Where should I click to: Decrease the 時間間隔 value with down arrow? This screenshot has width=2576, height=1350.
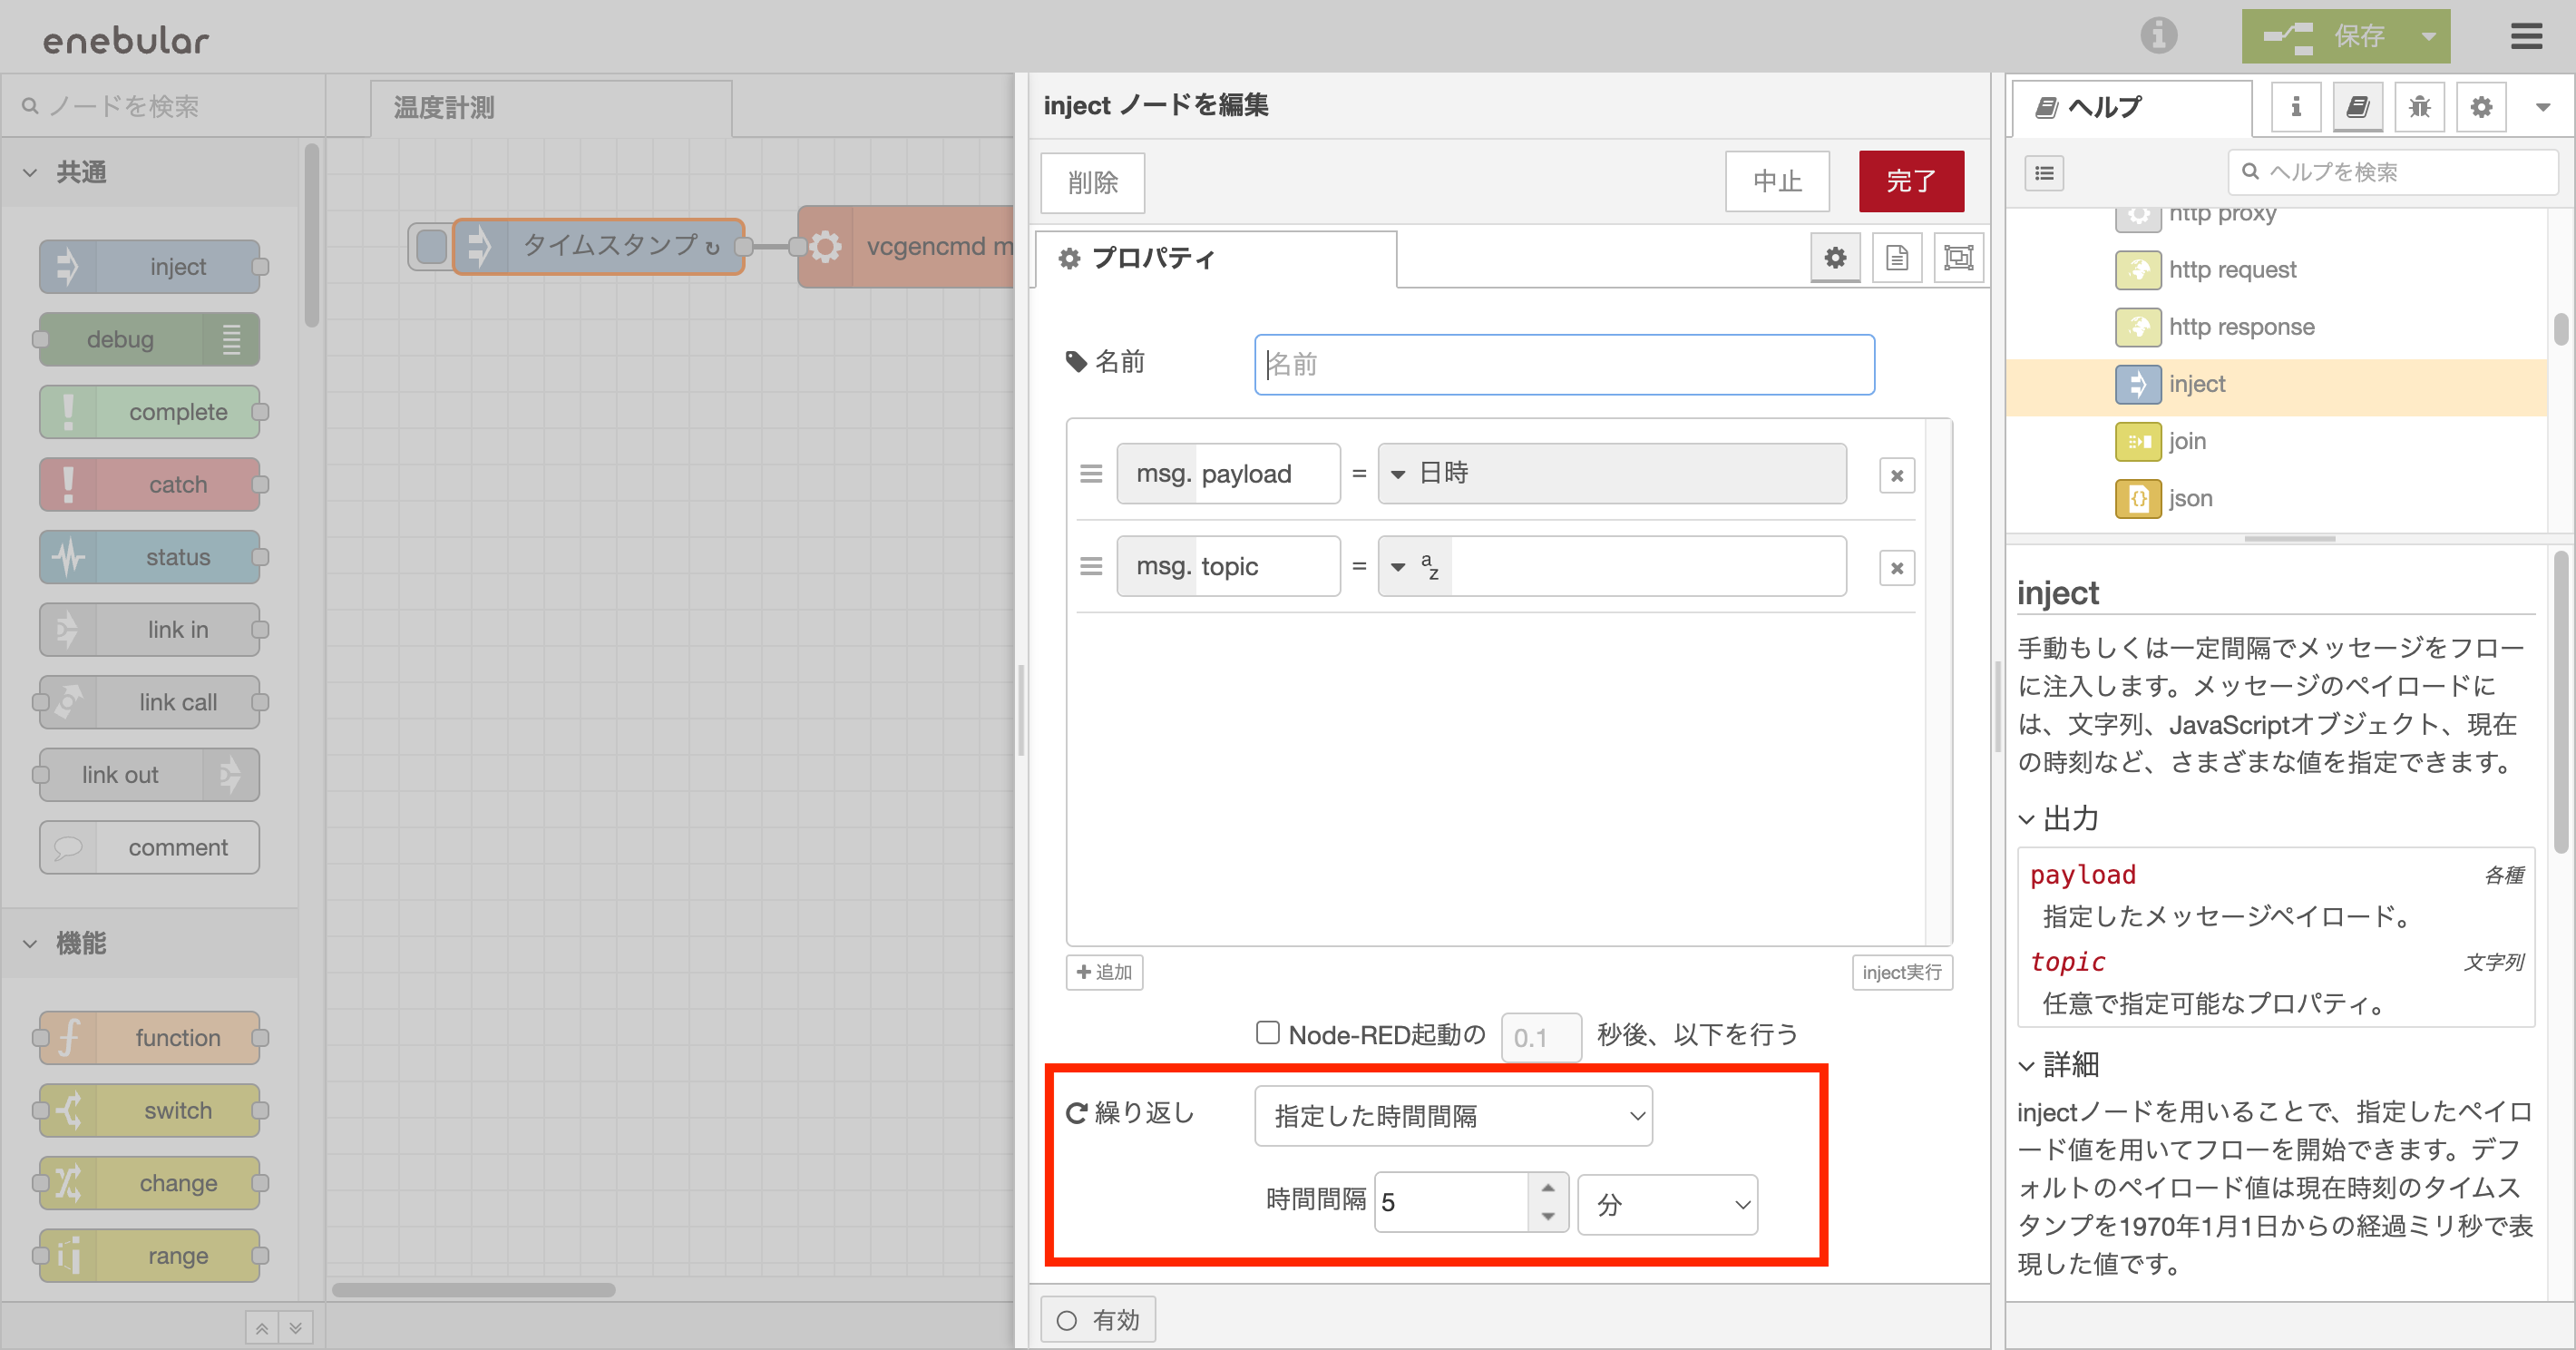[1548, 1217]
